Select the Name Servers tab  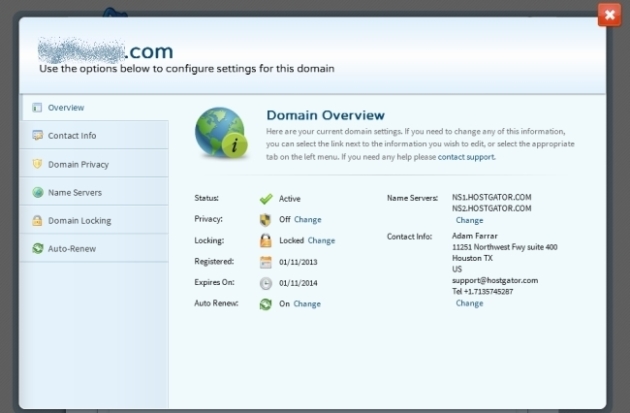point(75,192)
